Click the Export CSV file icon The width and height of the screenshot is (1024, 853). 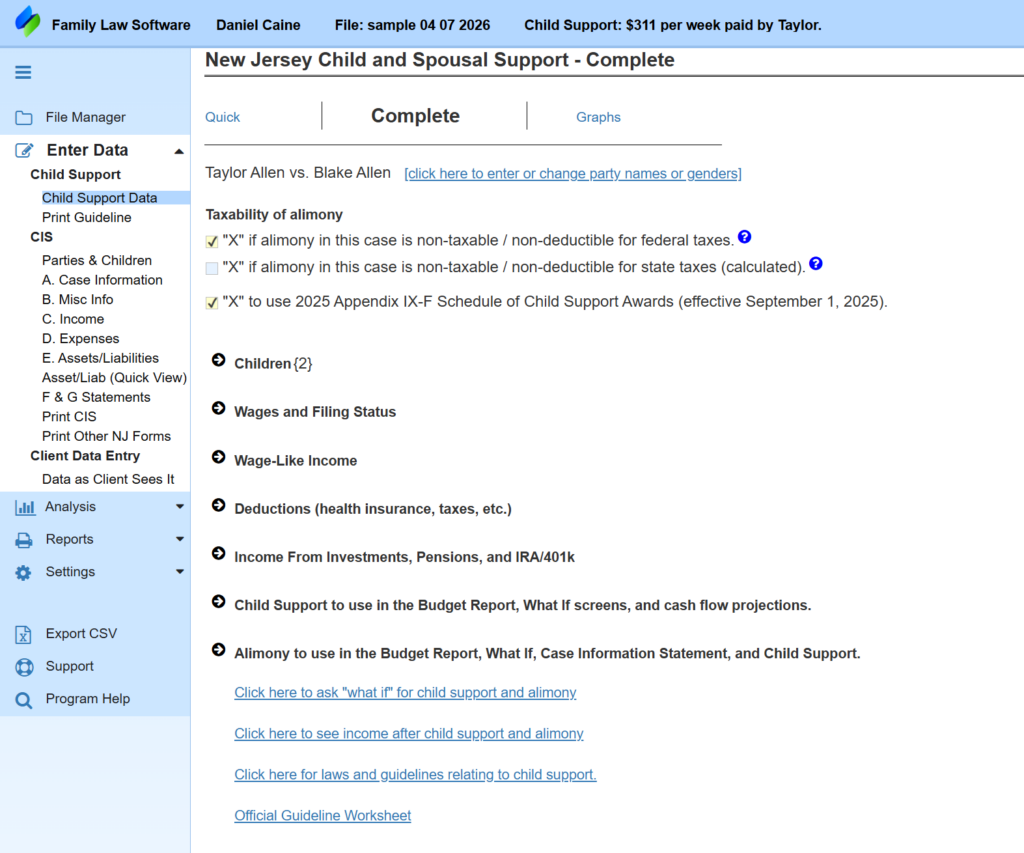[24, 634]
